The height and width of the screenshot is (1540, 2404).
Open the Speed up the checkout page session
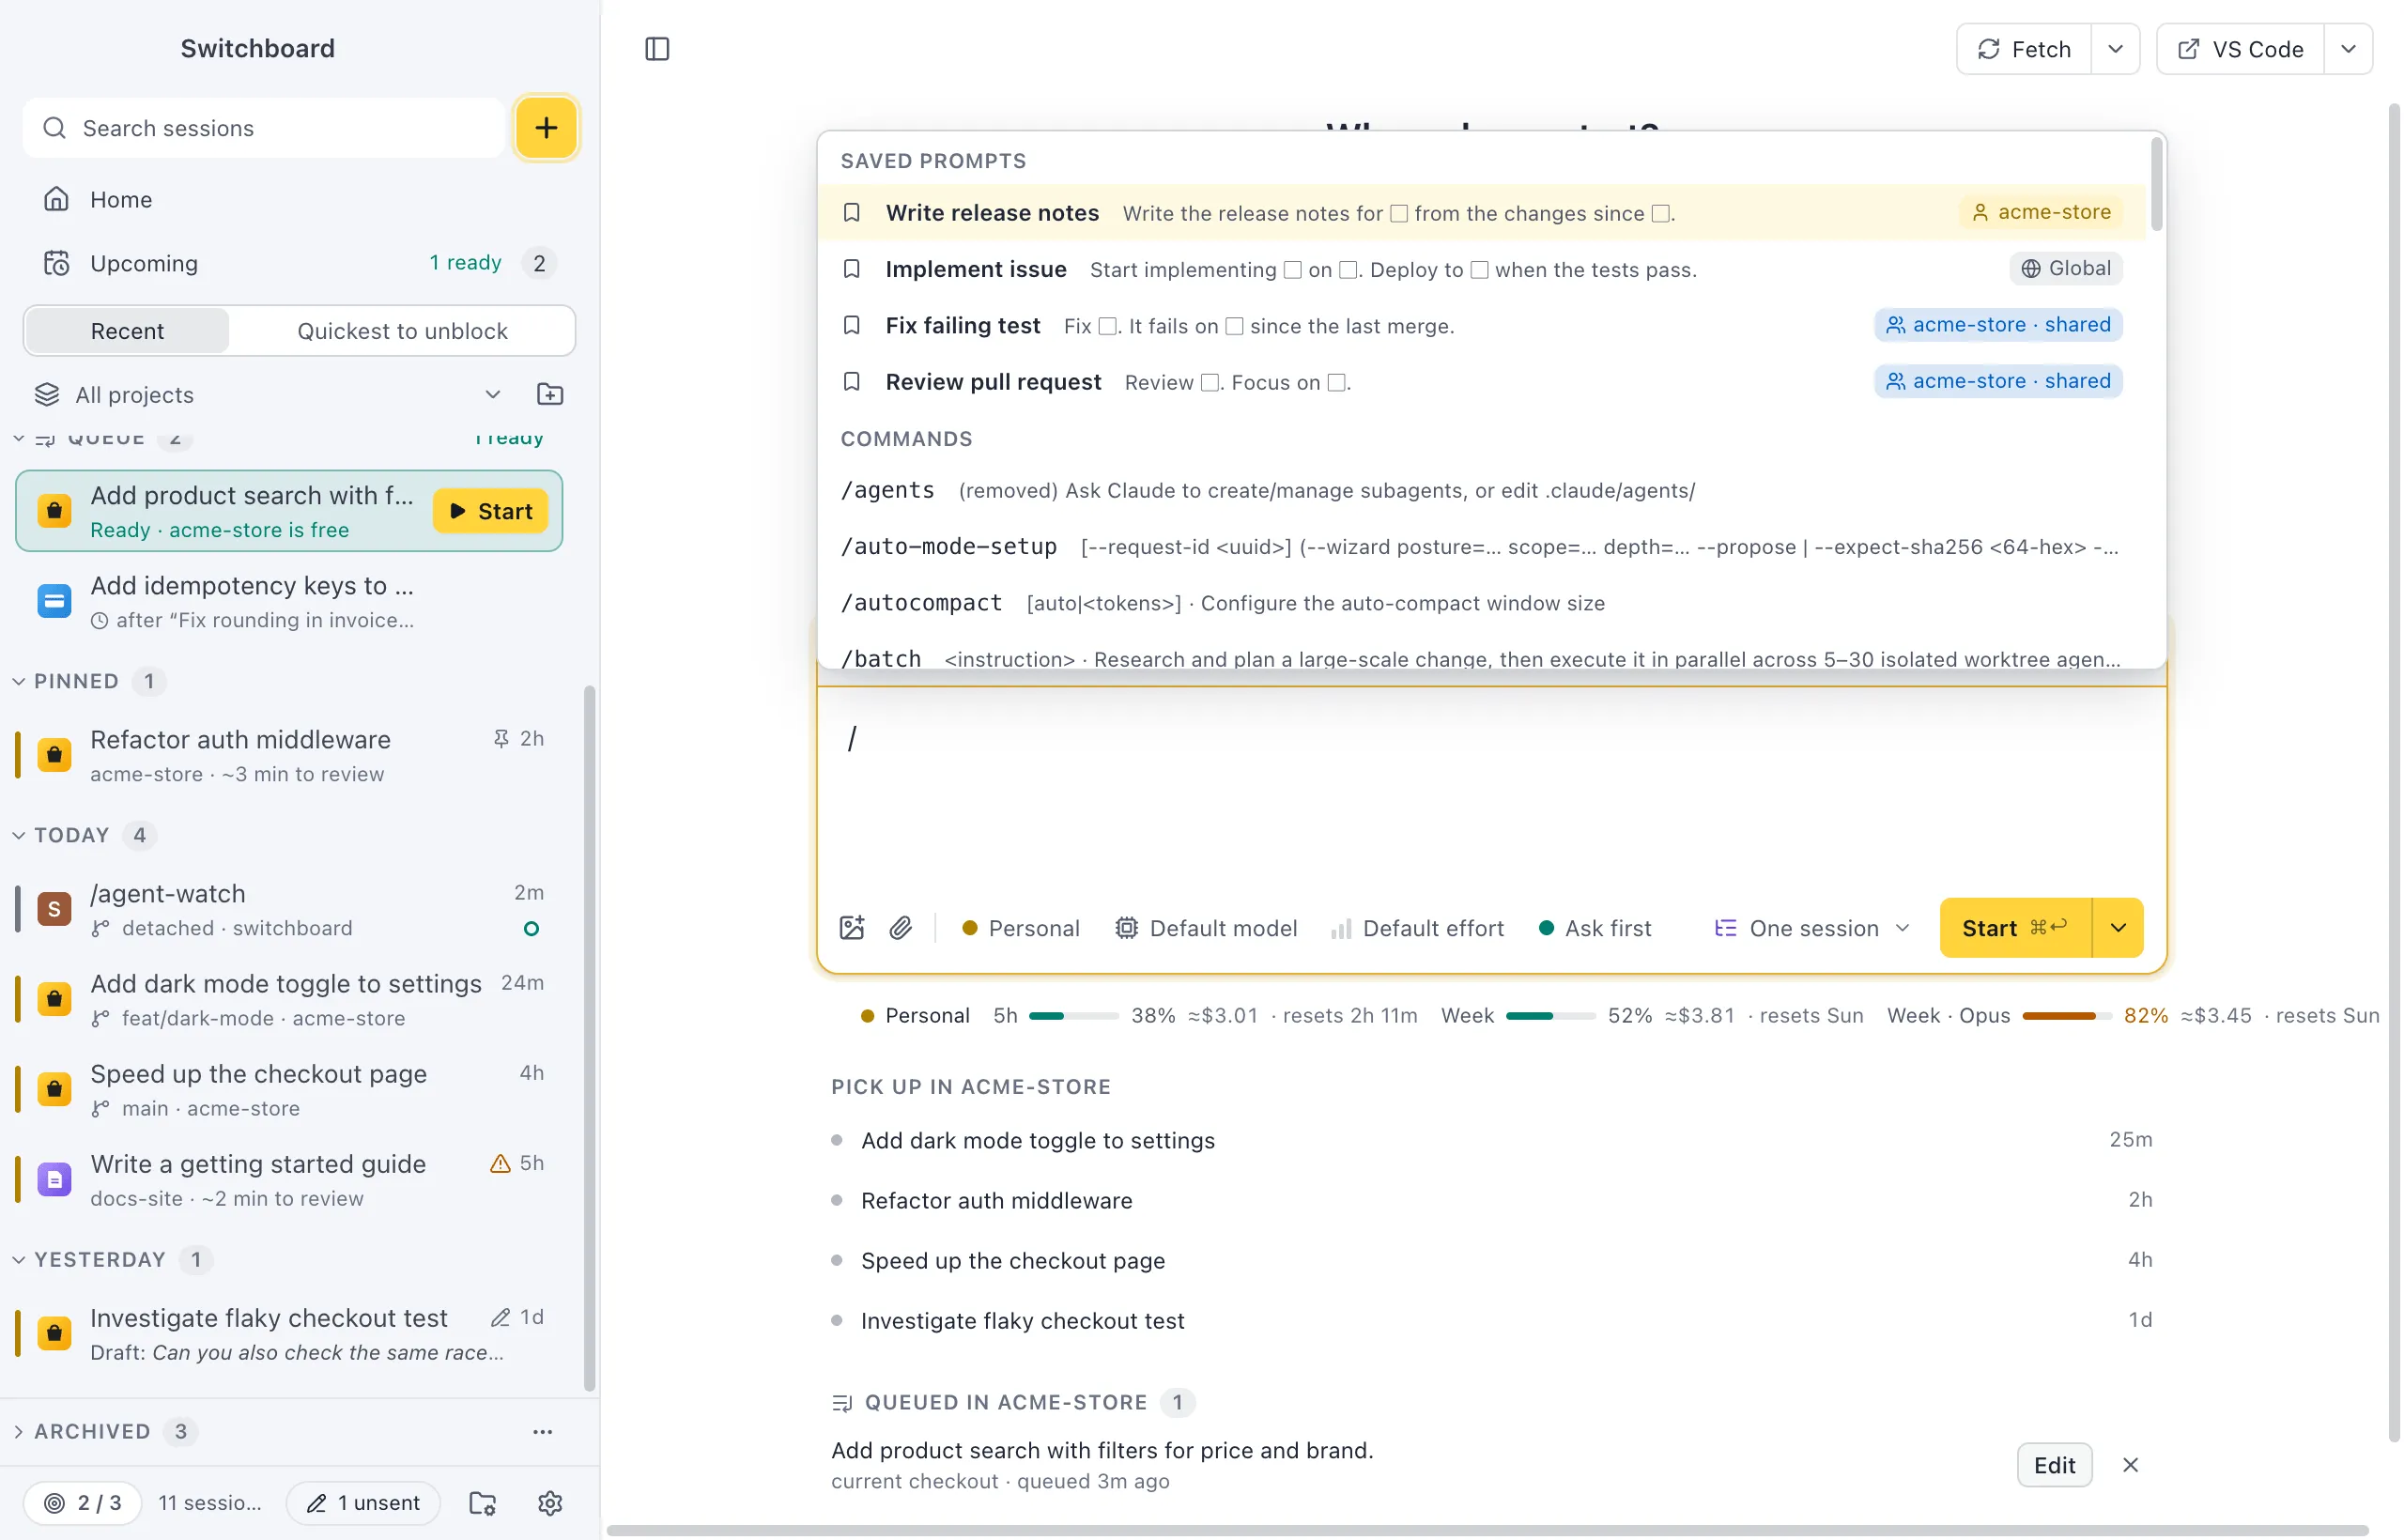coord(290,1089)
